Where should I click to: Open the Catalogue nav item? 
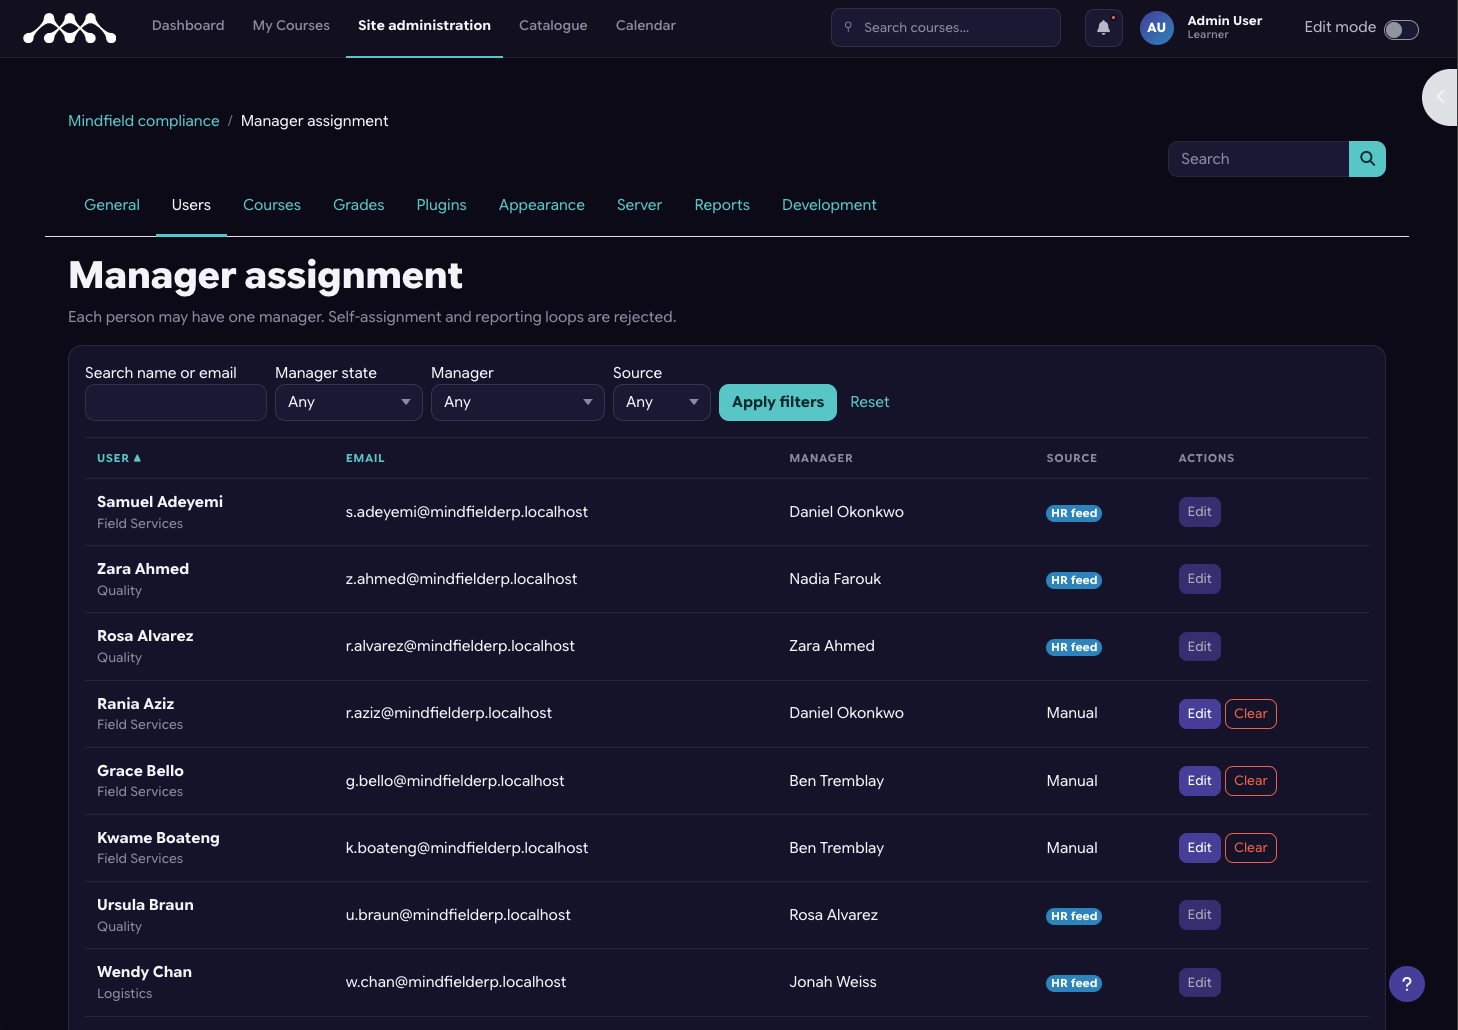pyautogui.click(x=553, y=26)
